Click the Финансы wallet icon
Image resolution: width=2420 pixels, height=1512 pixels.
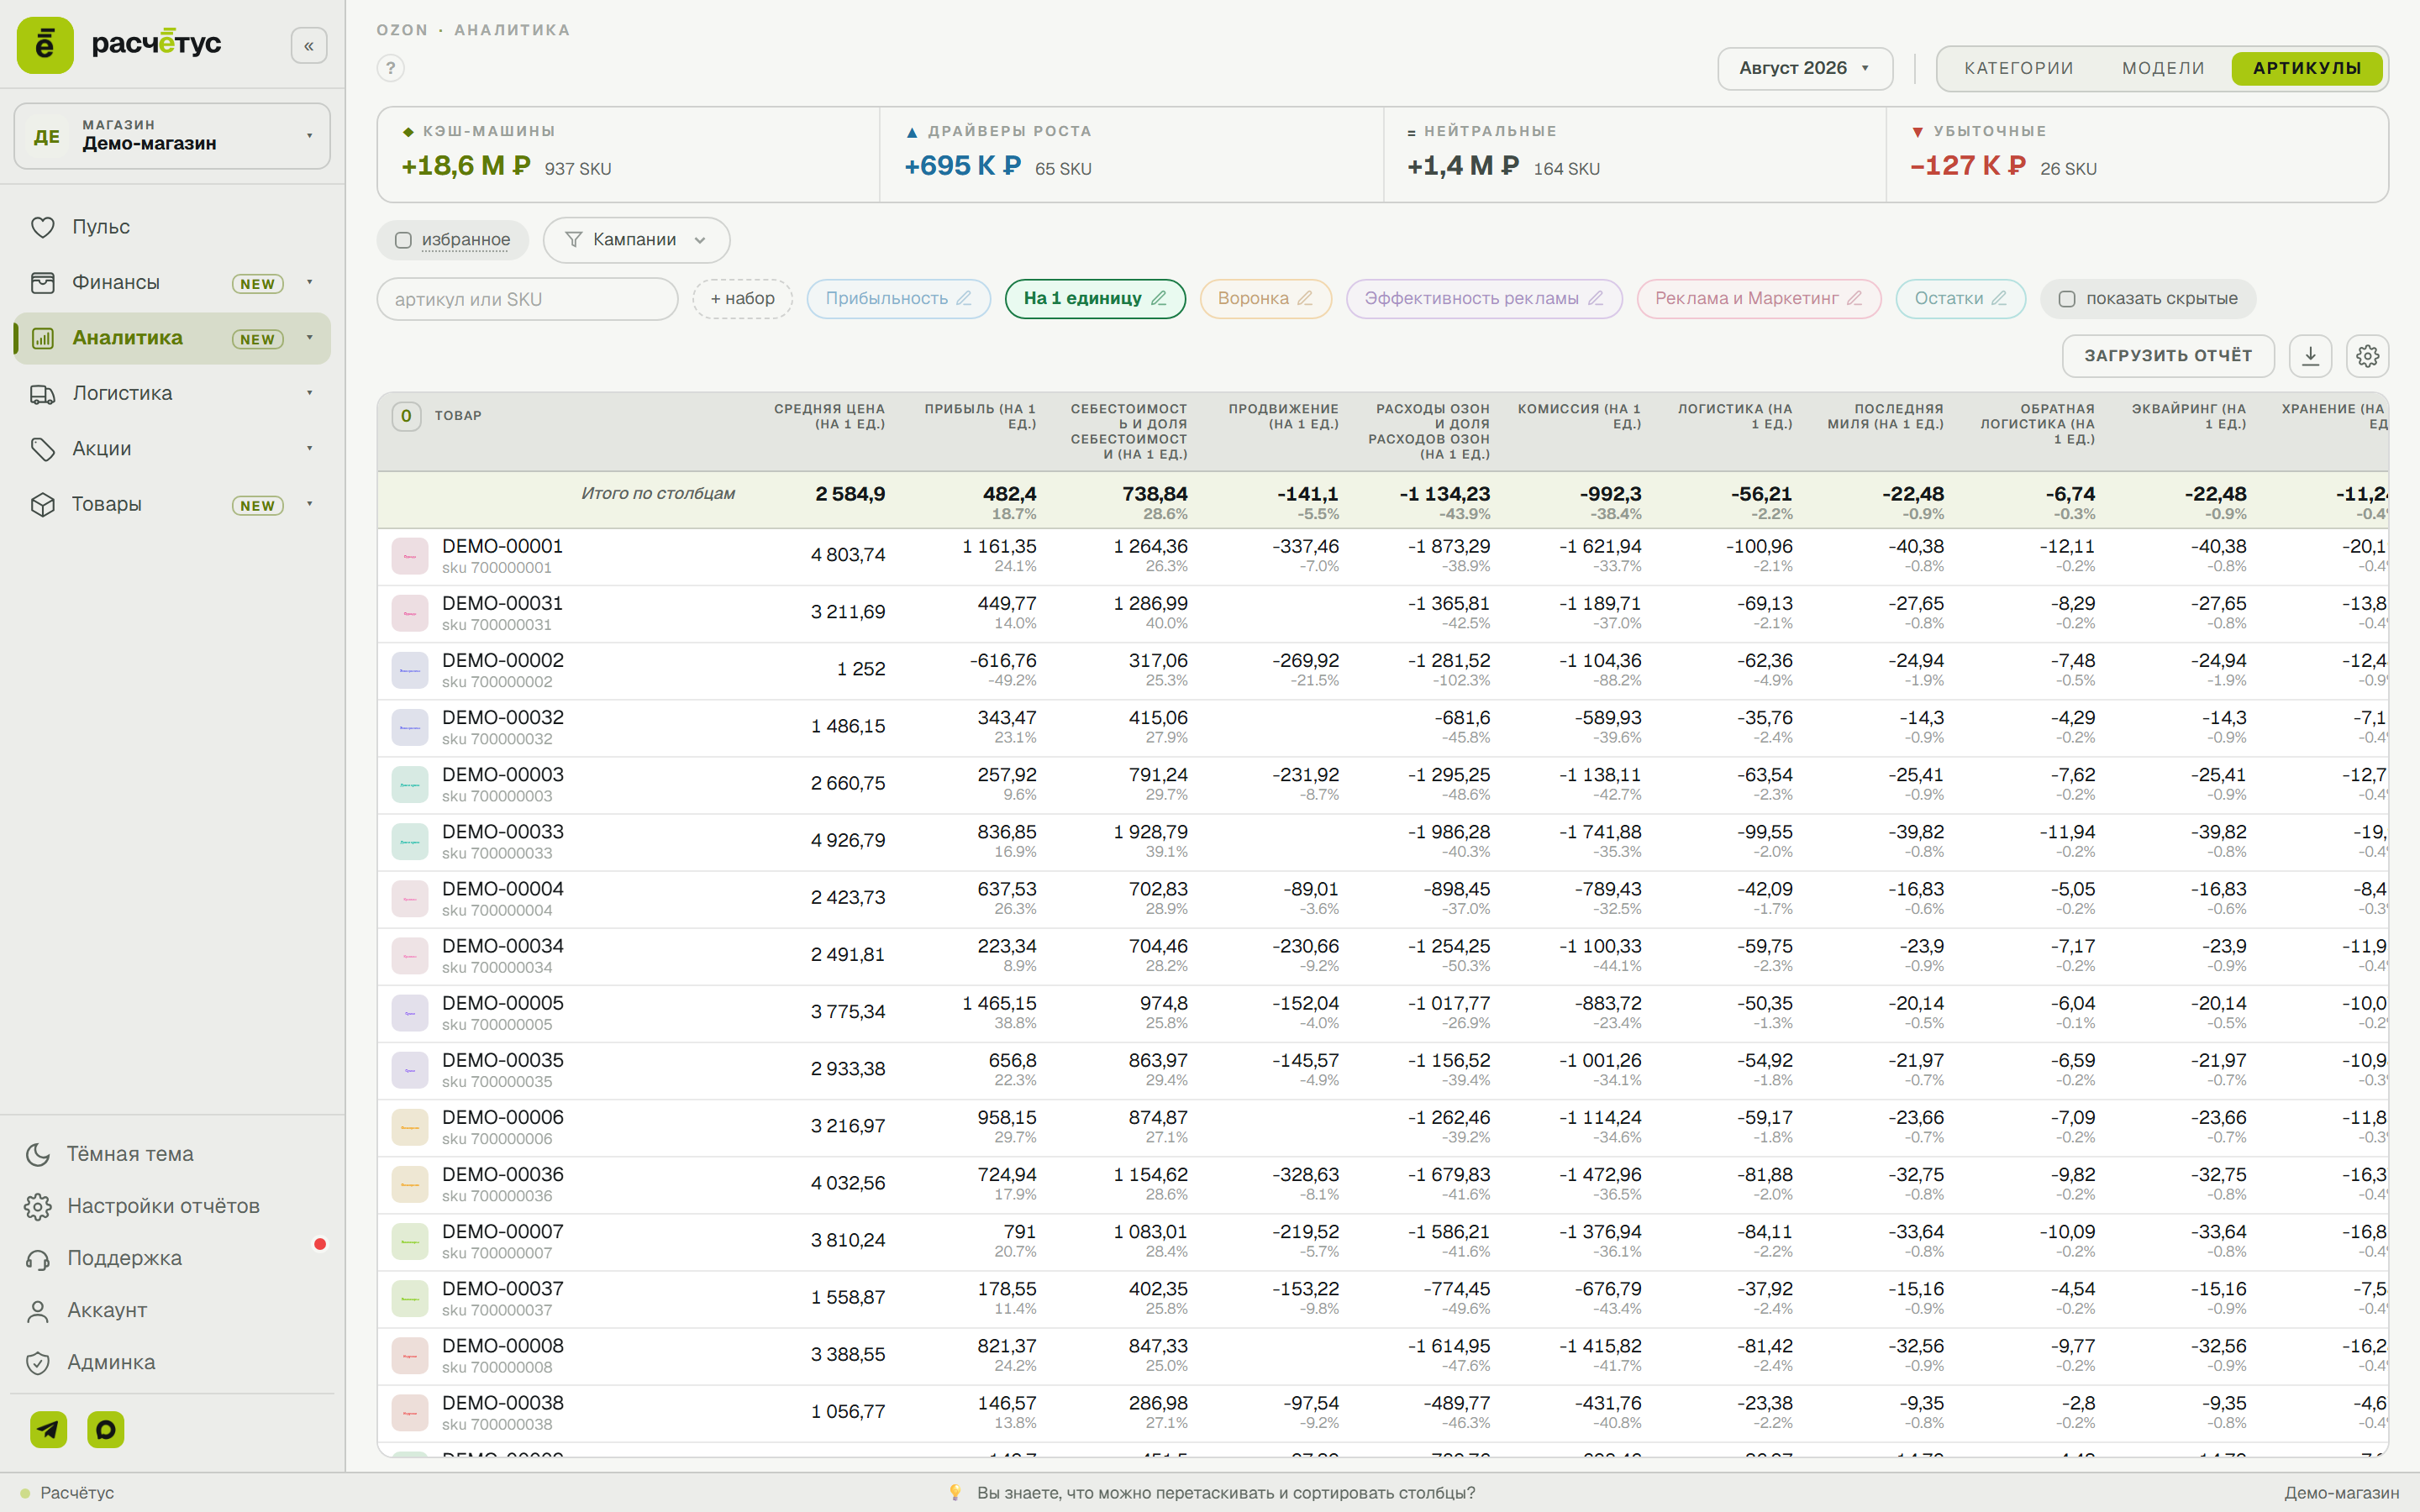coord(42,283)
